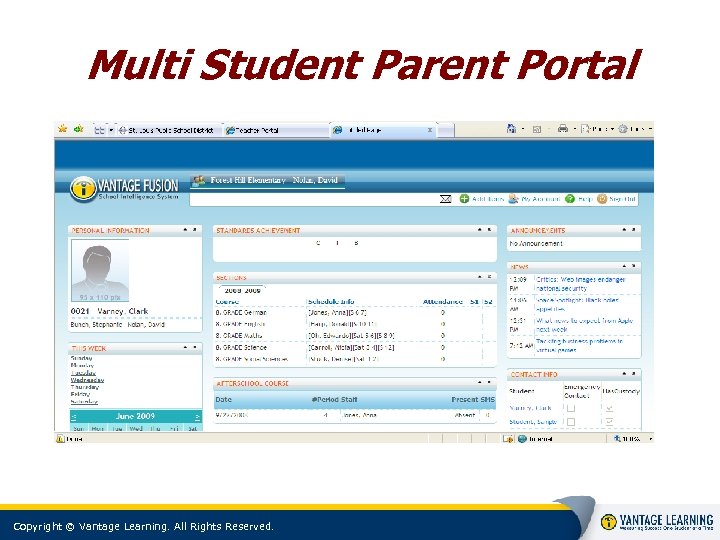Screen dimensions: 720x540
Task: Click the student photo placeholder
Action: (100, 270)
